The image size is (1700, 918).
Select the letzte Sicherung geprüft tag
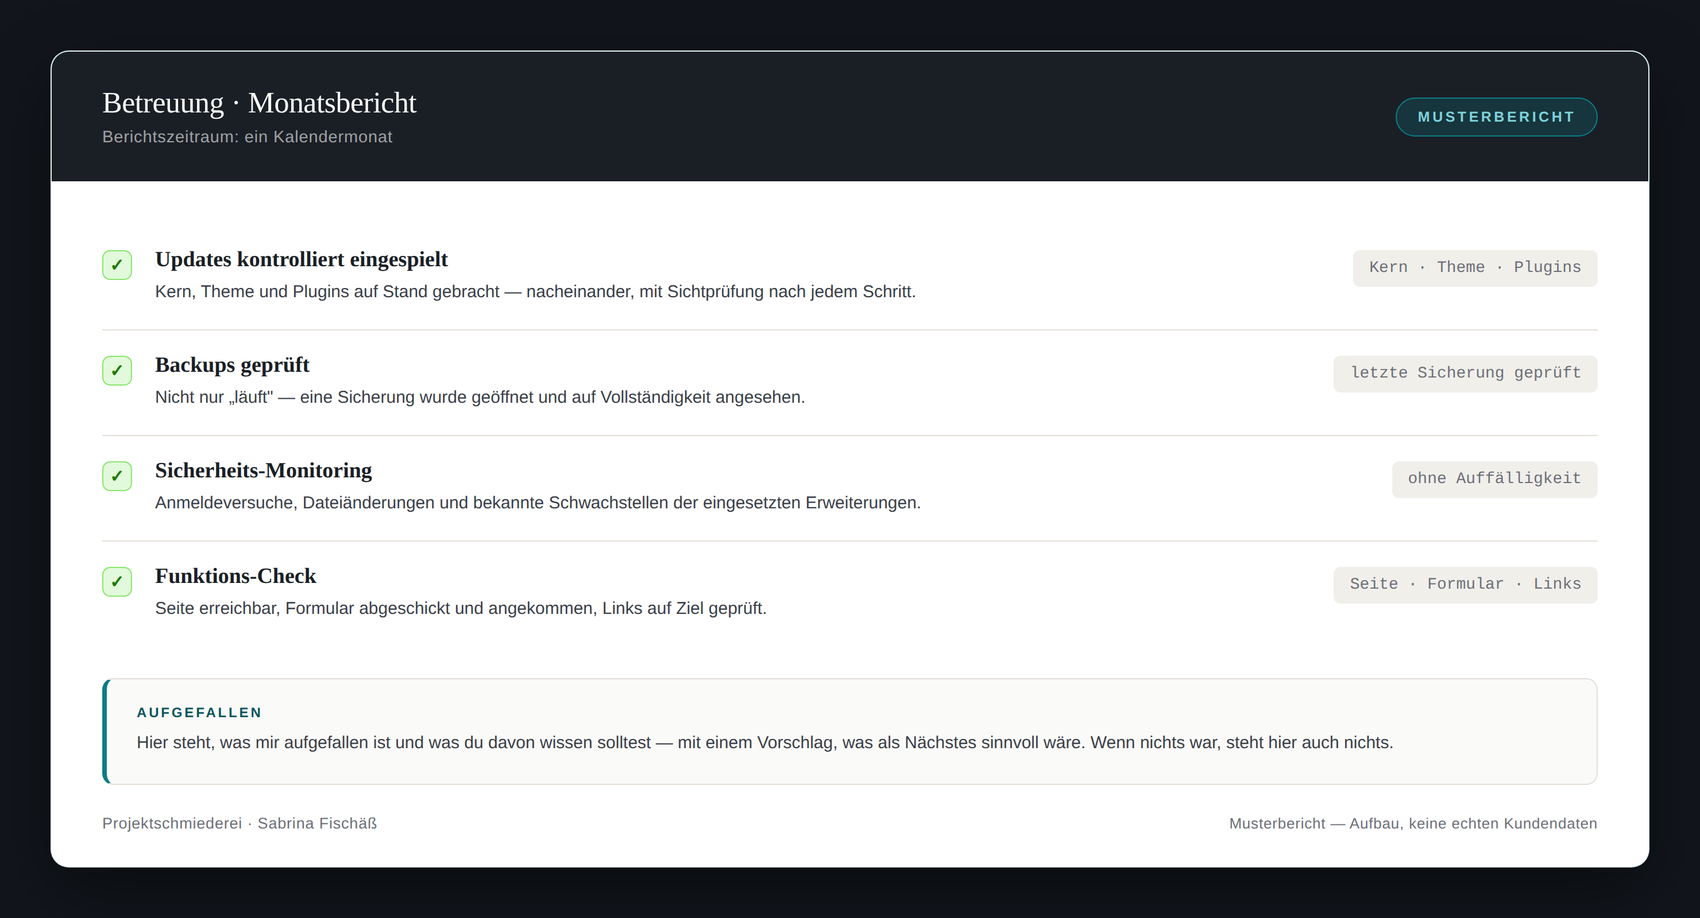click(1465, 374)
